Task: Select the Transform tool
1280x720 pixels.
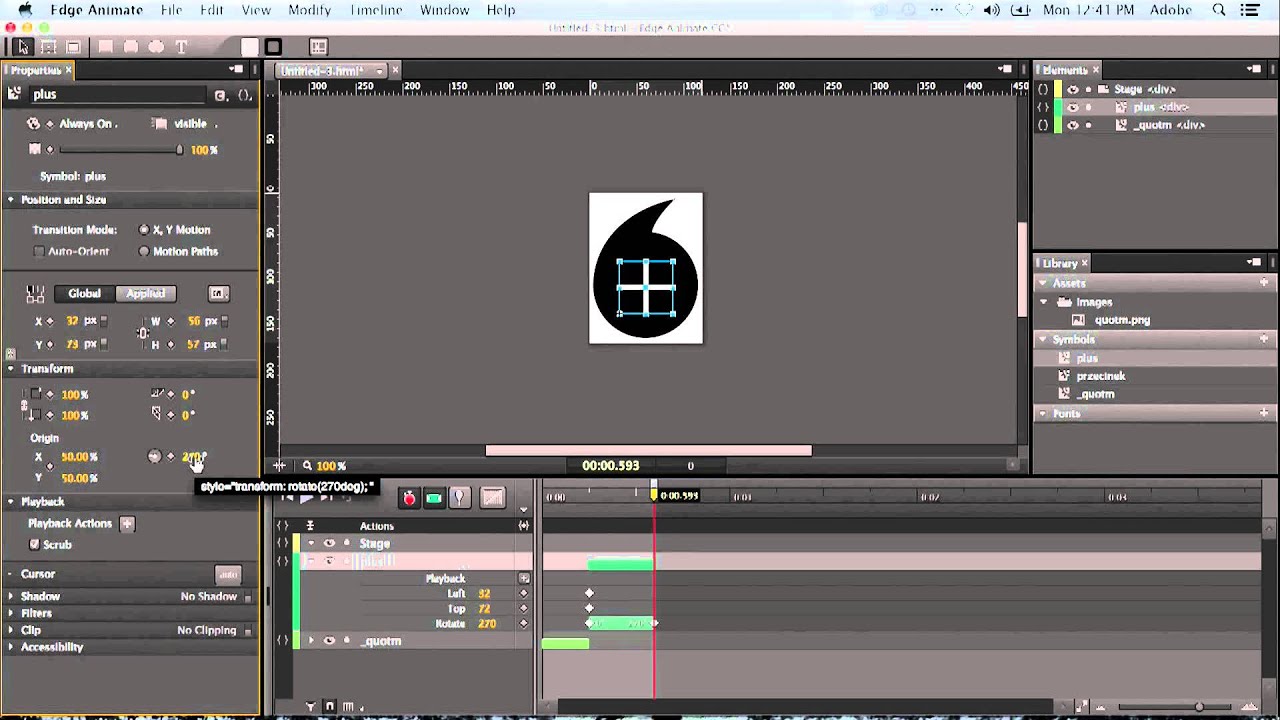Action: tap(49, 47)
